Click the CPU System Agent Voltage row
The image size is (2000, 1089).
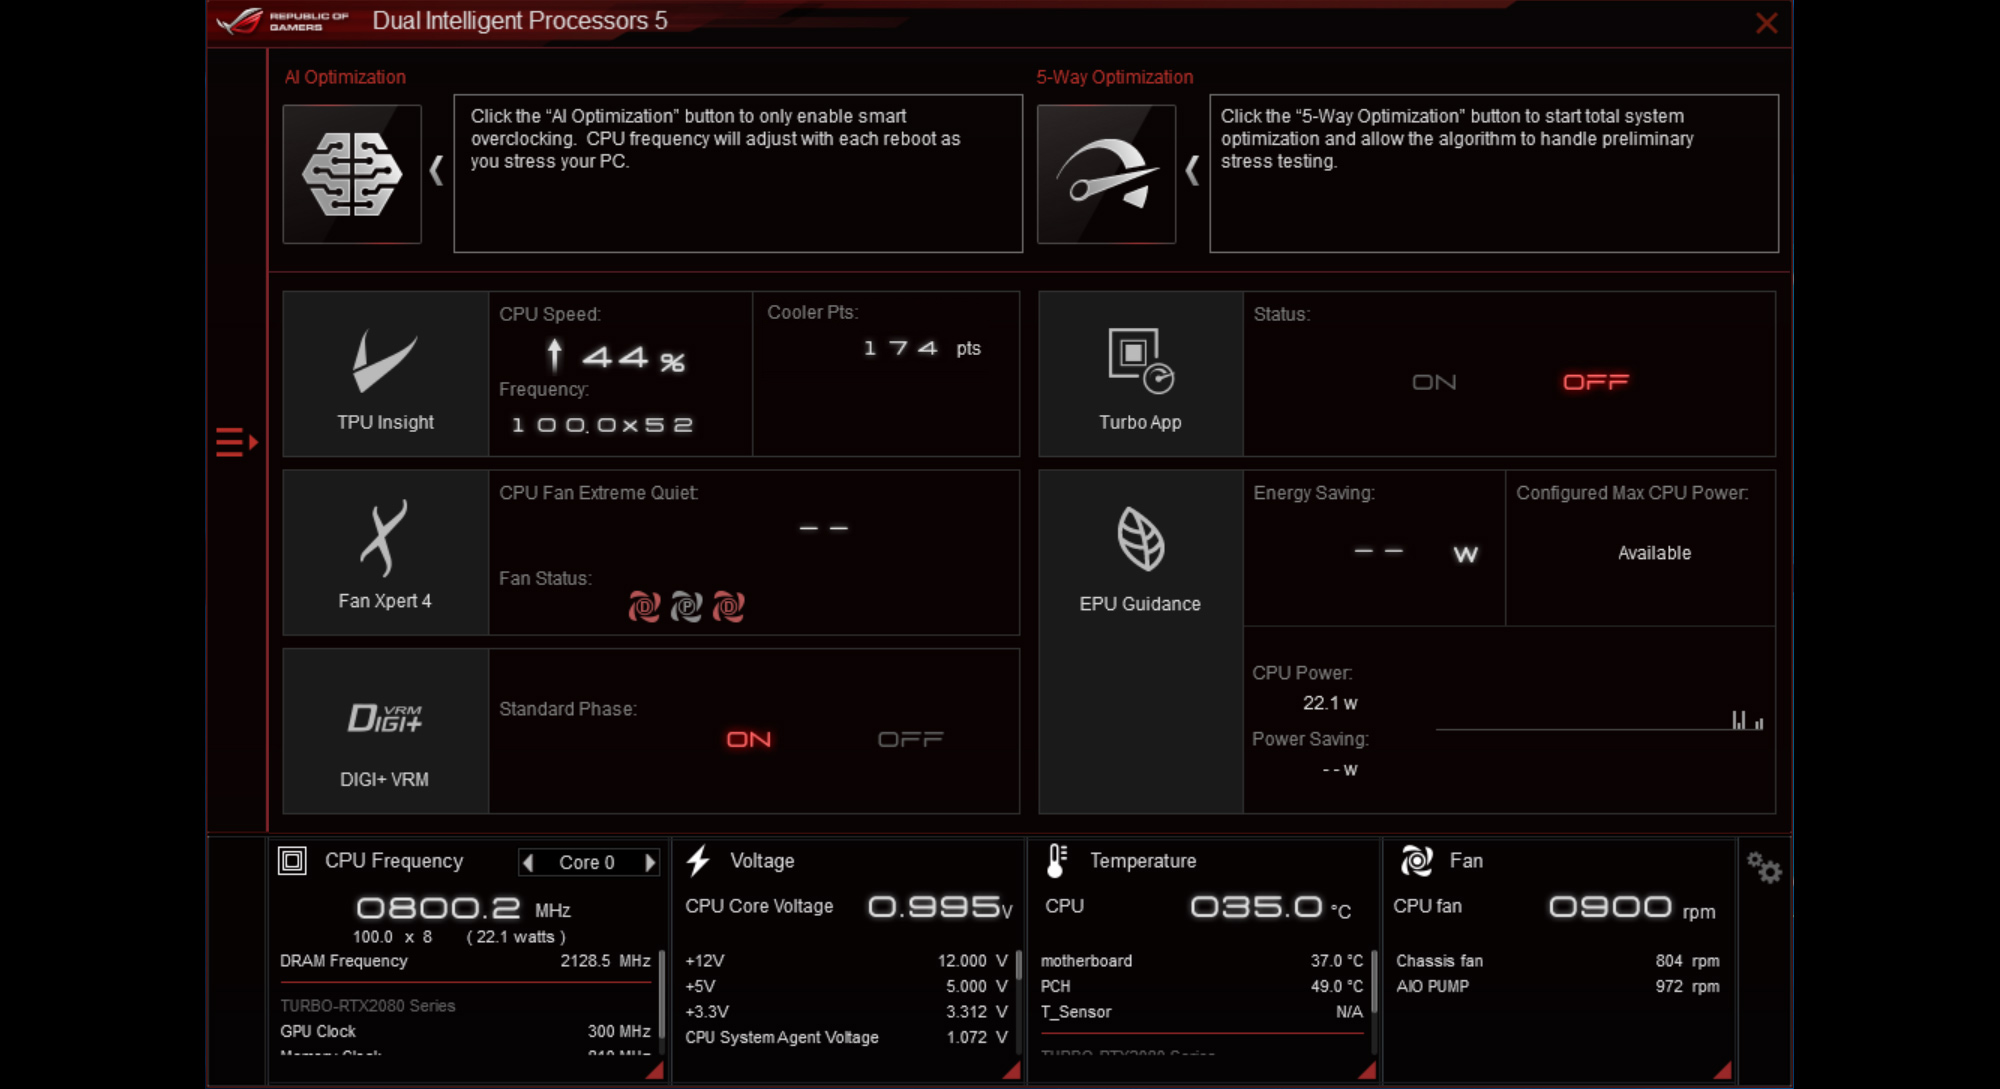click(x=846, y=1038)
